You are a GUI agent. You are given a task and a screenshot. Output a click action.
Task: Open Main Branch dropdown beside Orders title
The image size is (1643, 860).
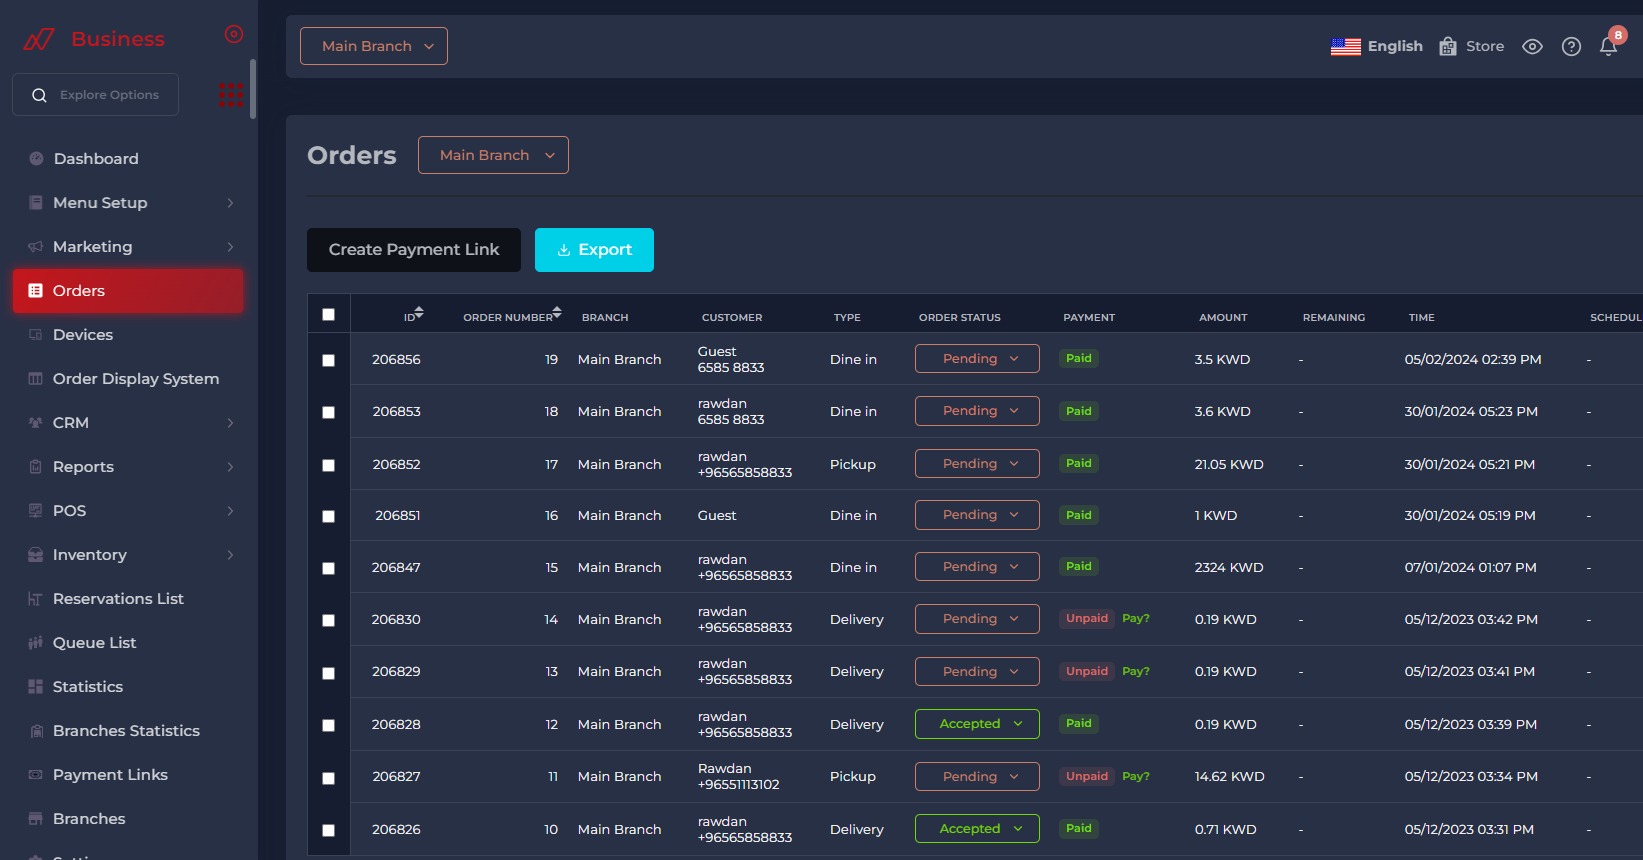click(x=493, y=155)
